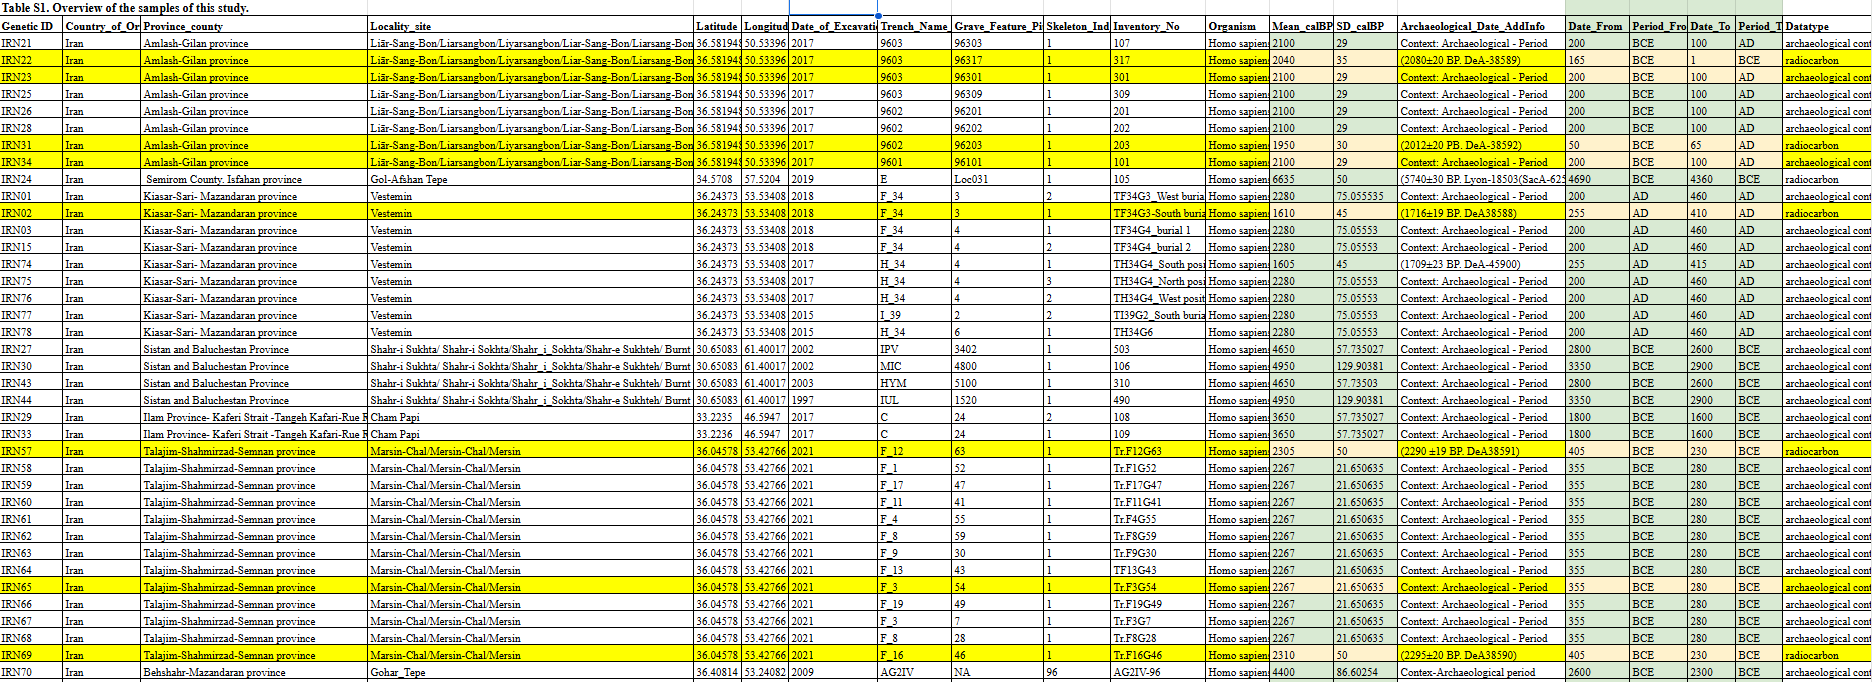Viewport: 1872px width, 682px height.
Task: Select the IRN27 genetic ID cell
Action: click(x=31, y=349)
